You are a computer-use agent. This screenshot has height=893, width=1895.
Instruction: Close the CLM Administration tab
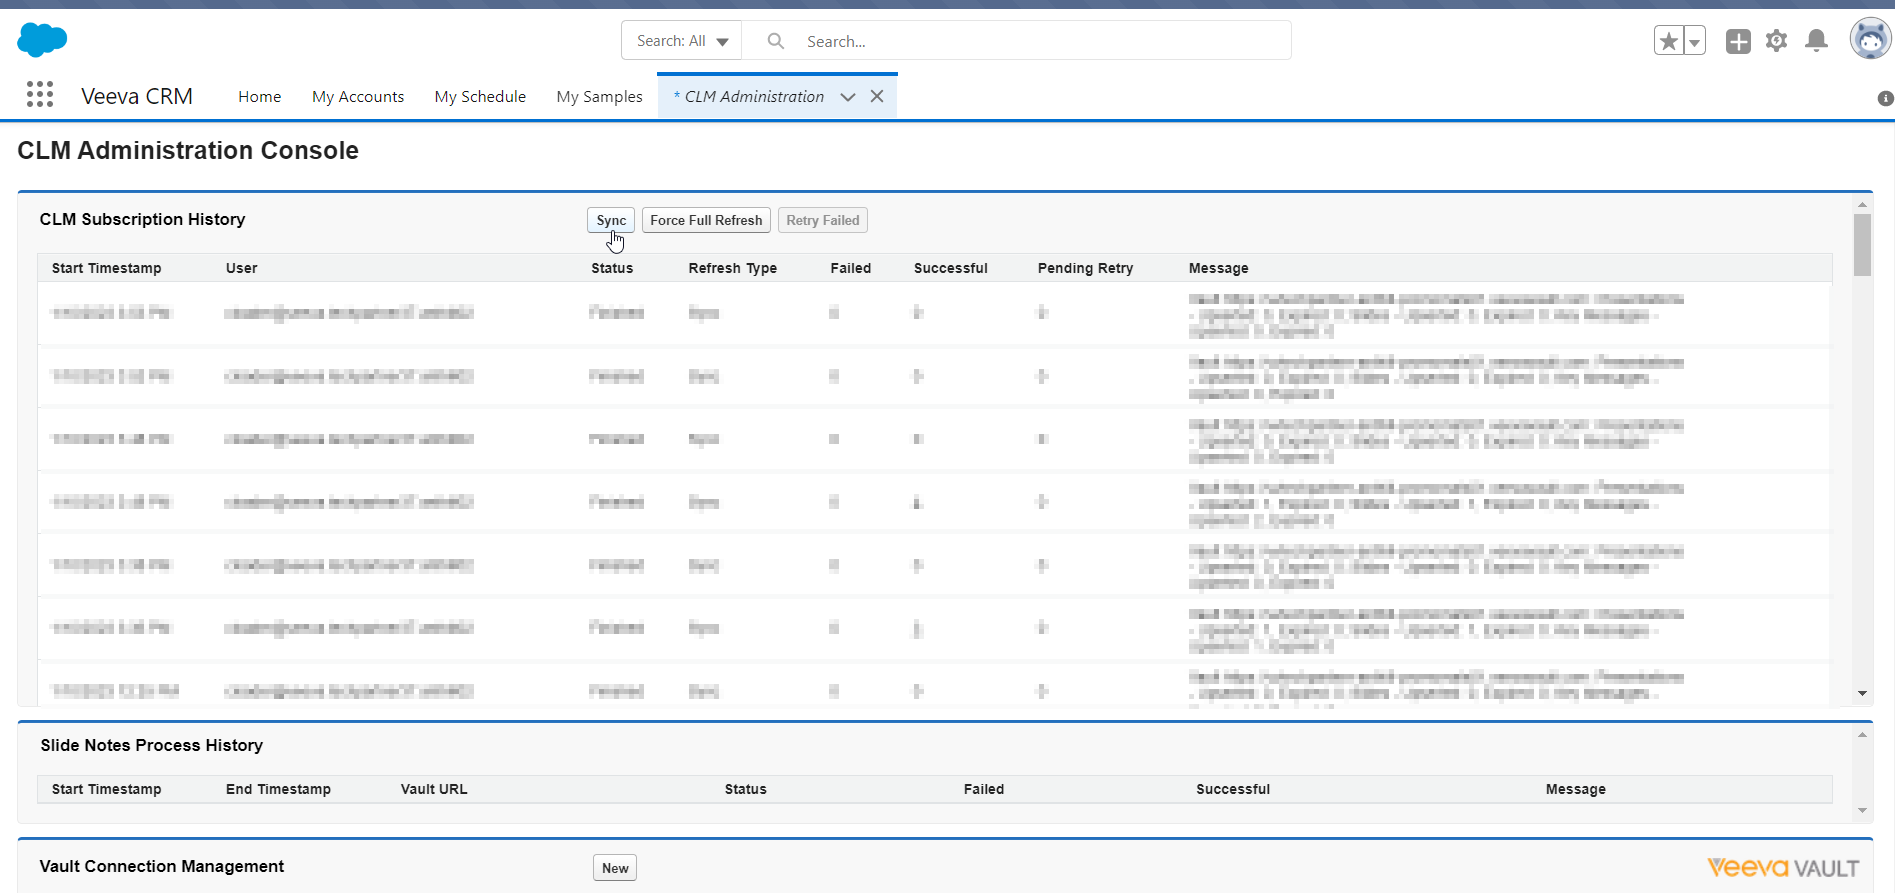pos(877,96)
